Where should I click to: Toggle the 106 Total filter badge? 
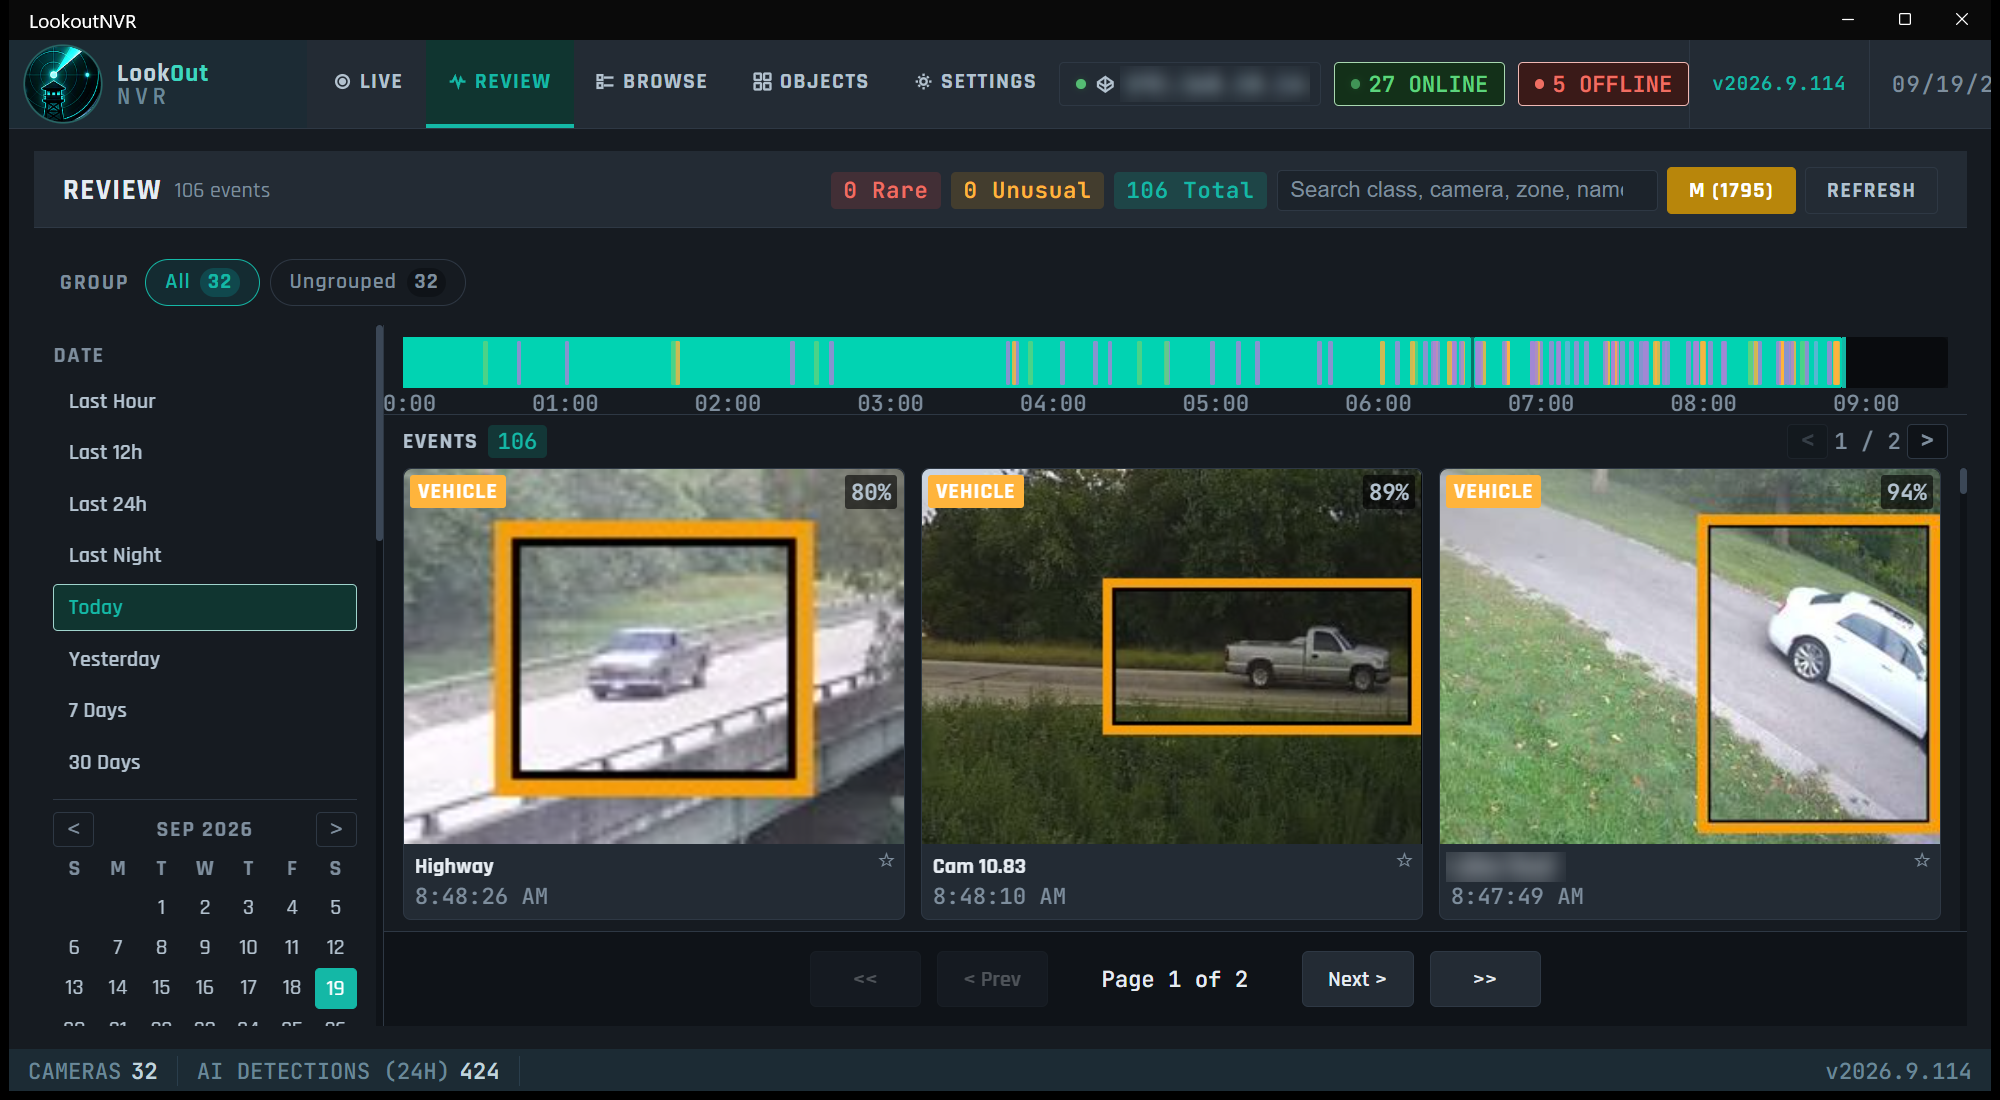(x=1190, y=190)
